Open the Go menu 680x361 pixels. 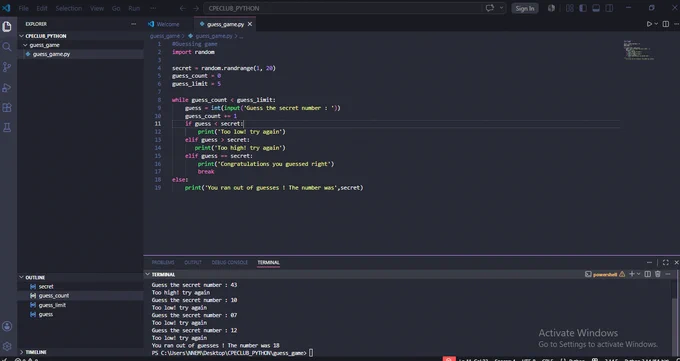[x=116, y=8]
